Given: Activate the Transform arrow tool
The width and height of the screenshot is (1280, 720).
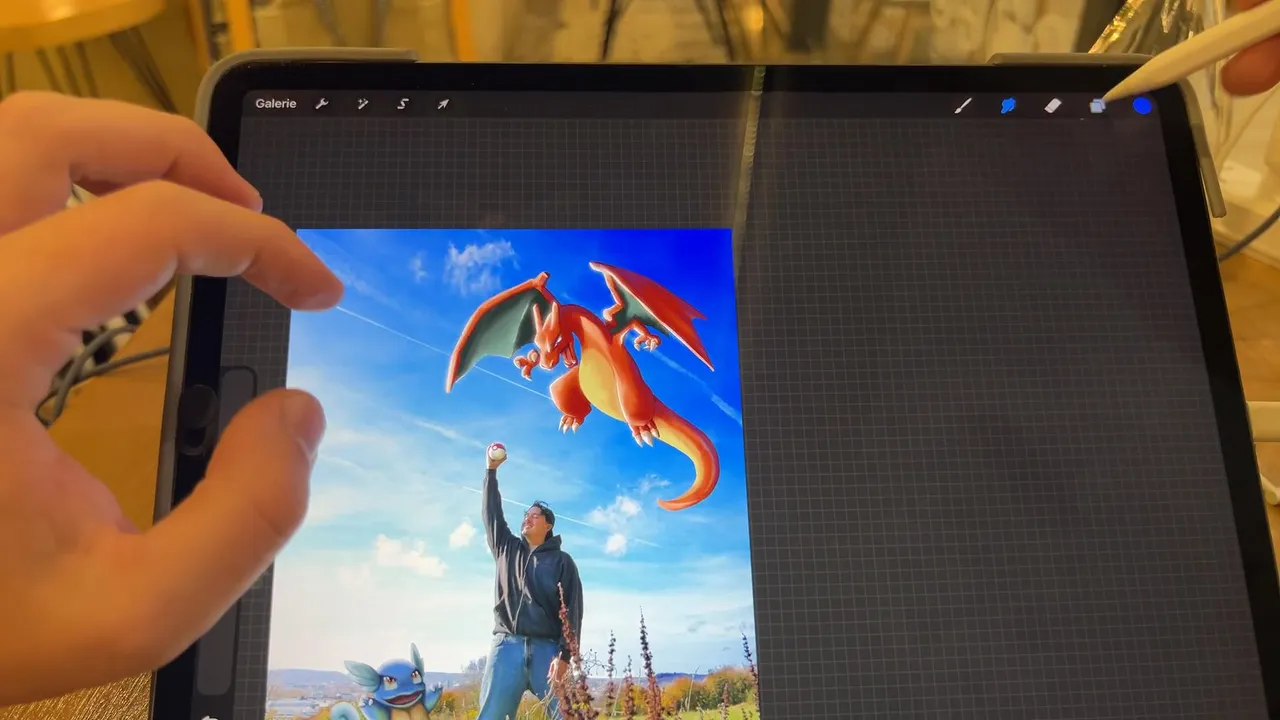Looking at the screenshot, I should (x=443, y=104).
